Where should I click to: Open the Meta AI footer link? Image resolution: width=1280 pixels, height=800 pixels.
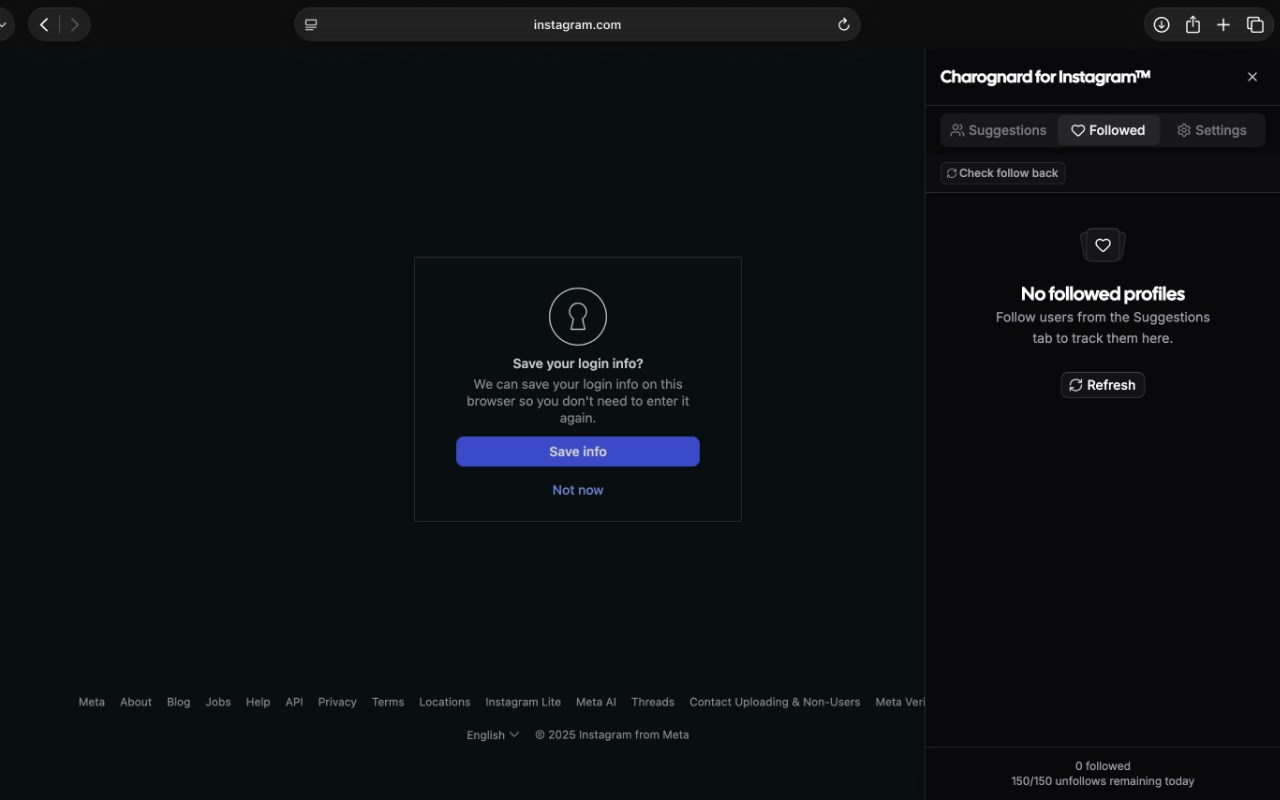click(x=596, y=702)
